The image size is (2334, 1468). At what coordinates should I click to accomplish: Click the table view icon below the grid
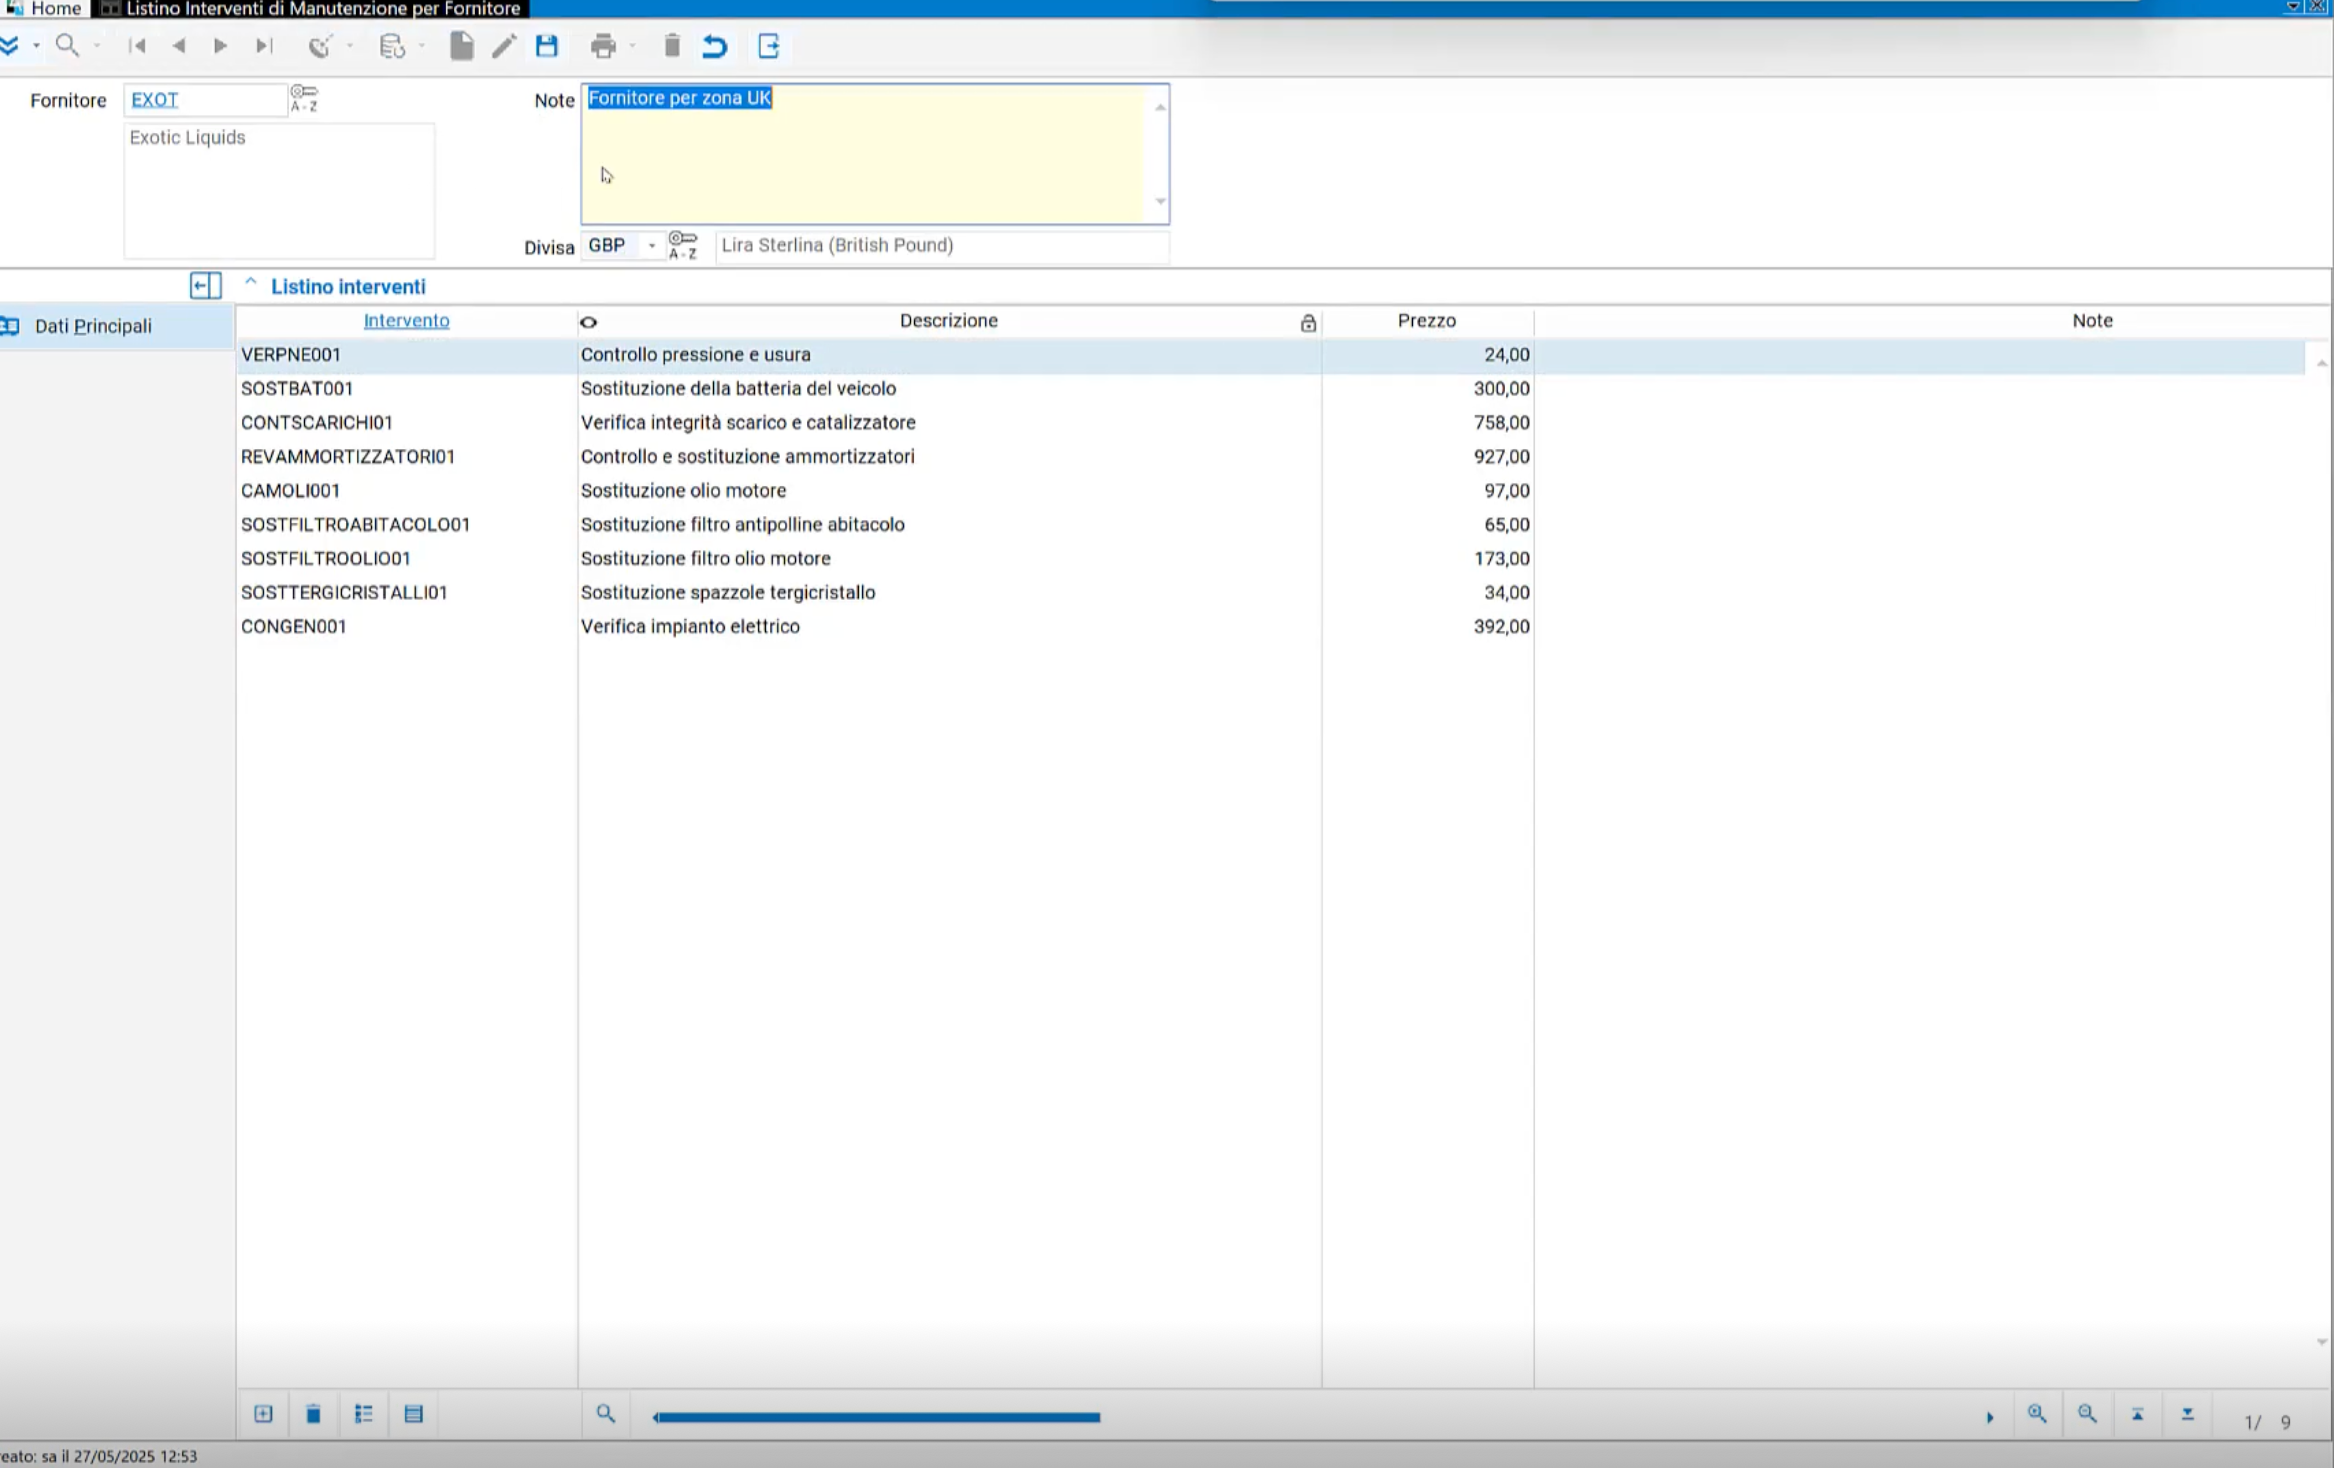pos(414,1414)
